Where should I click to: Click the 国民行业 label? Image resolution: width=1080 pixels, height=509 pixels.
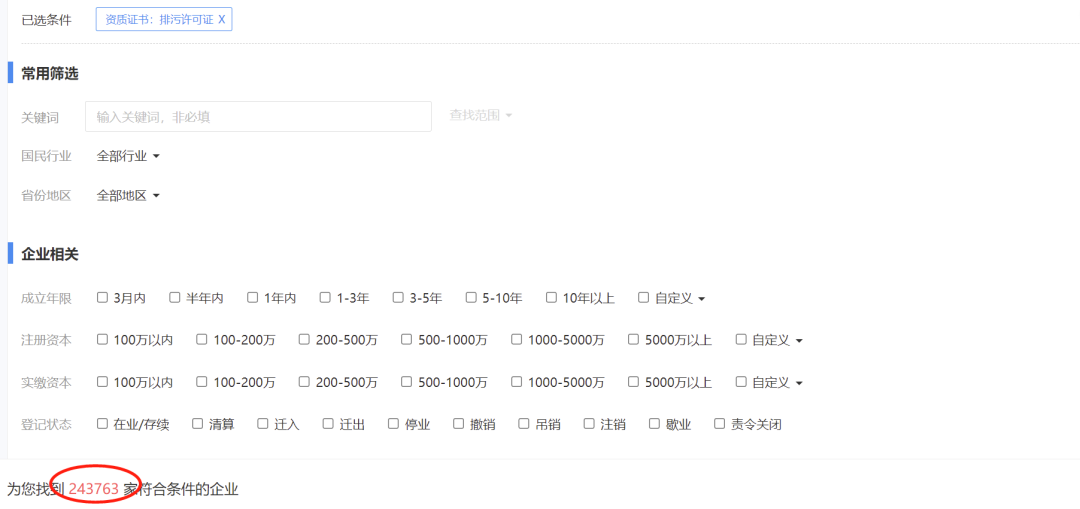[x=47, y=156]
